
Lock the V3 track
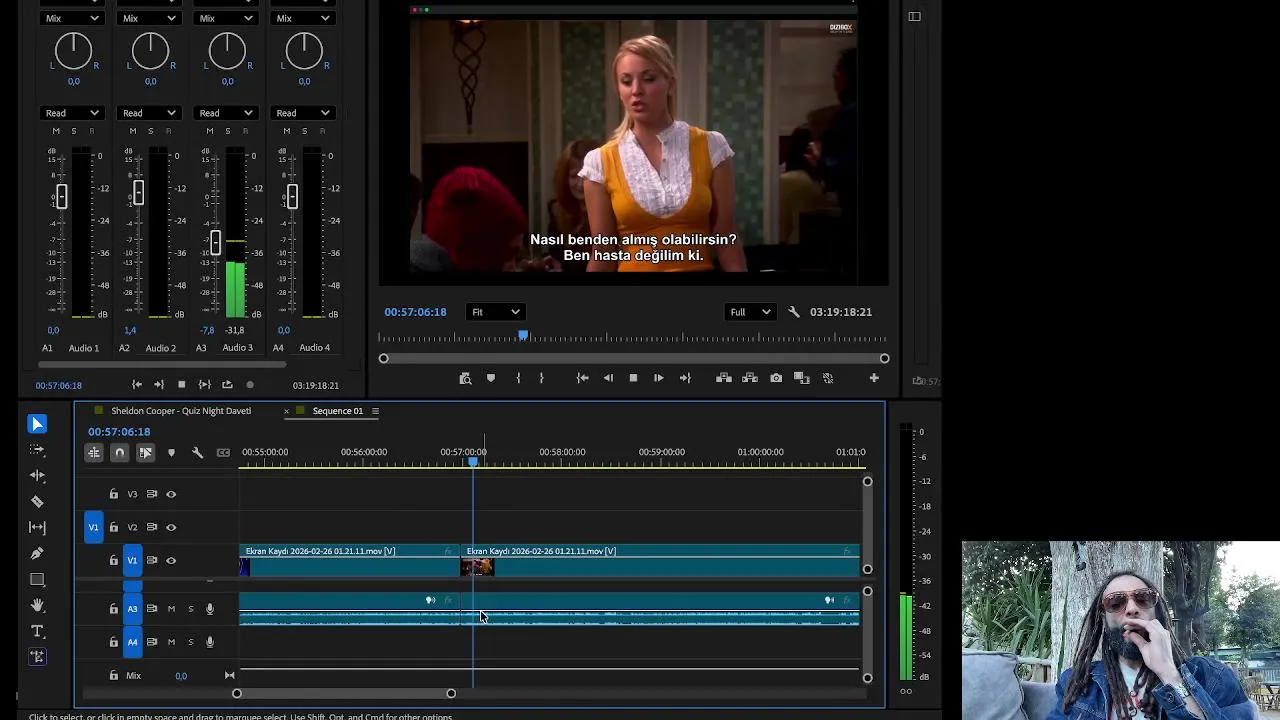[x=113, y=494]
